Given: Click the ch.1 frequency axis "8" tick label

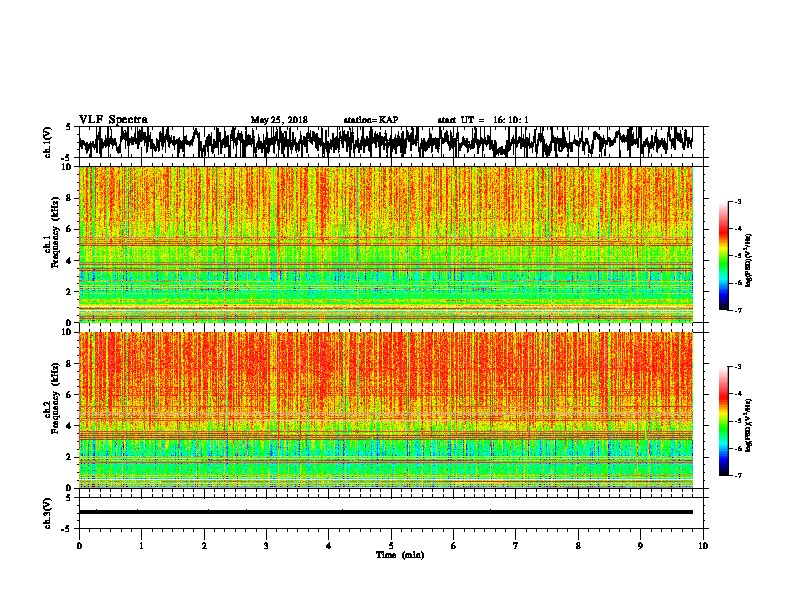Looking at the screenshot, I should (70, 198).
